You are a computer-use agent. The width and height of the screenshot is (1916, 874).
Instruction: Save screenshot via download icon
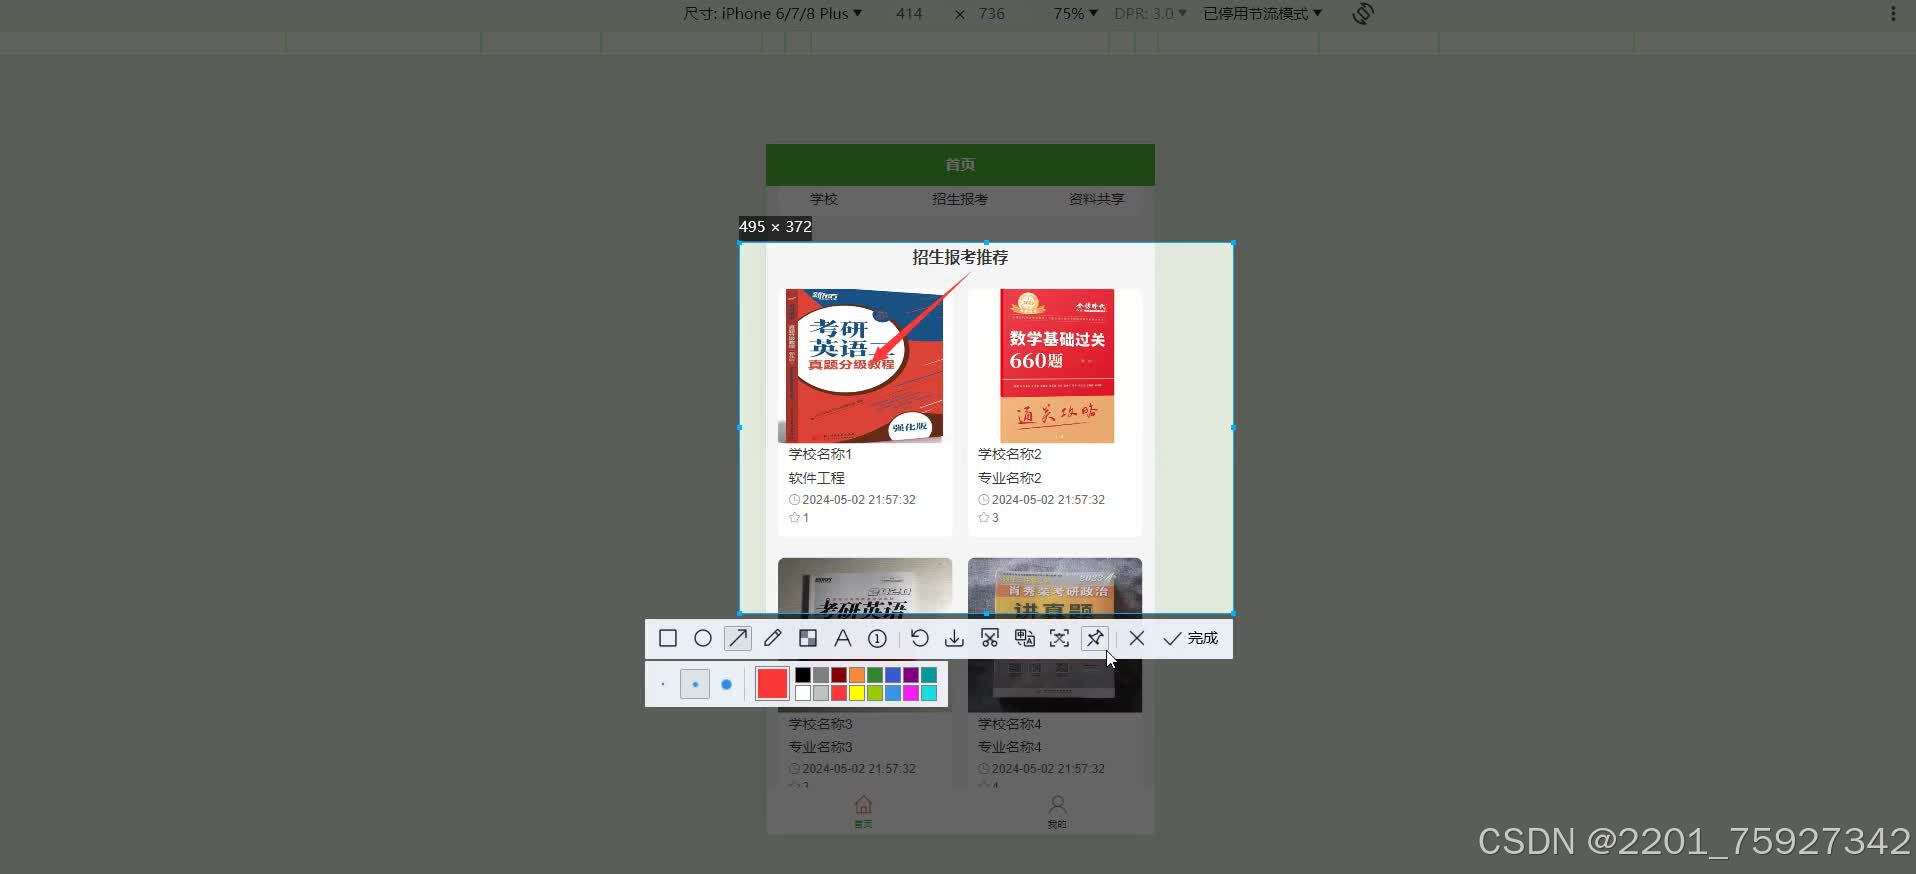point(955,638)
